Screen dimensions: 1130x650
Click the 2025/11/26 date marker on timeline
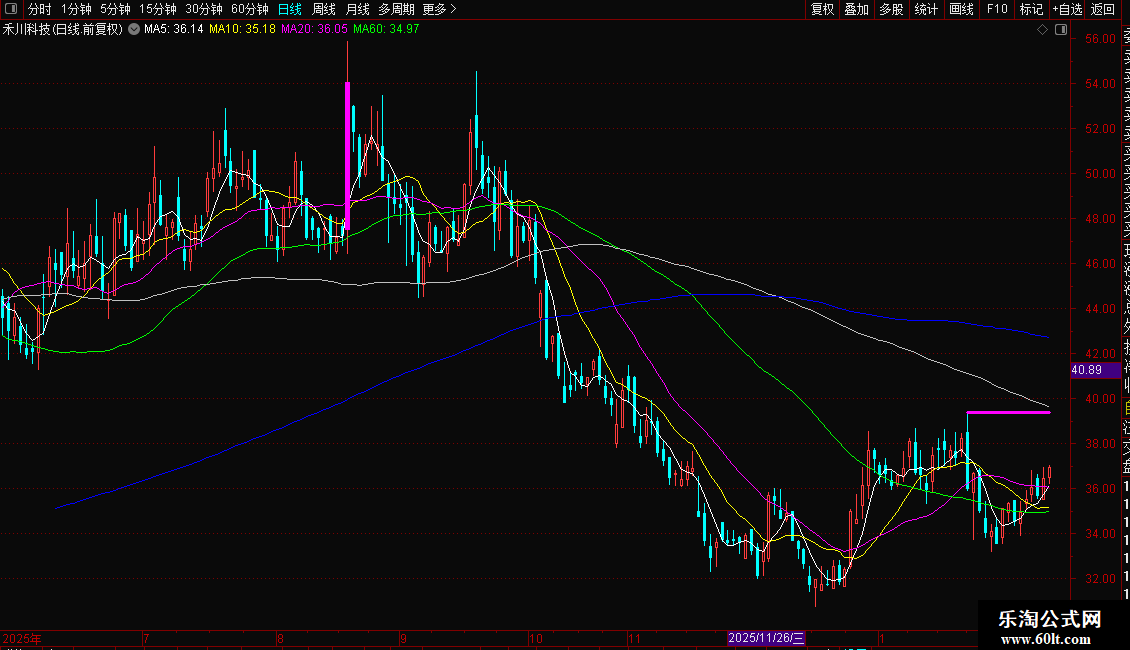pos(765,638)
